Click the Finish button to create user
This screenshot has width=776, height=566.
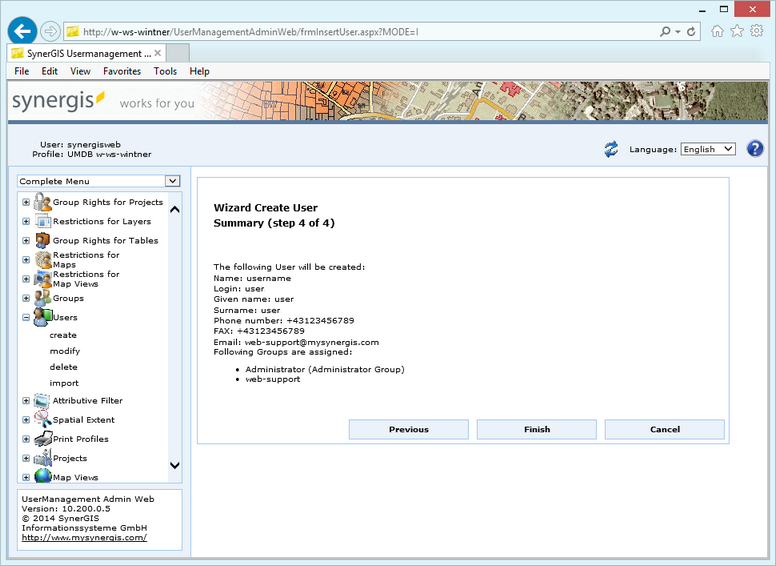point(537,429)
